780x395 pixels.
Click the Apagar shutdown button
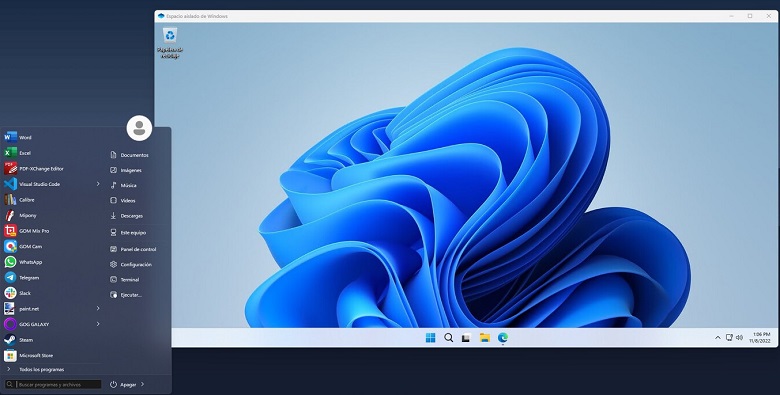coord(123,385)
